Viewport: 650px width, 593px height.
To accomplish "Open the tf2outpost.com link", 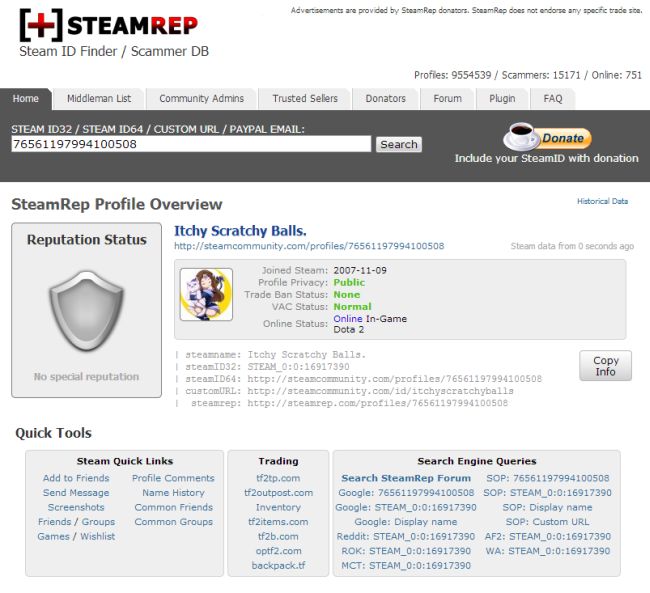I will pos(278,493).
